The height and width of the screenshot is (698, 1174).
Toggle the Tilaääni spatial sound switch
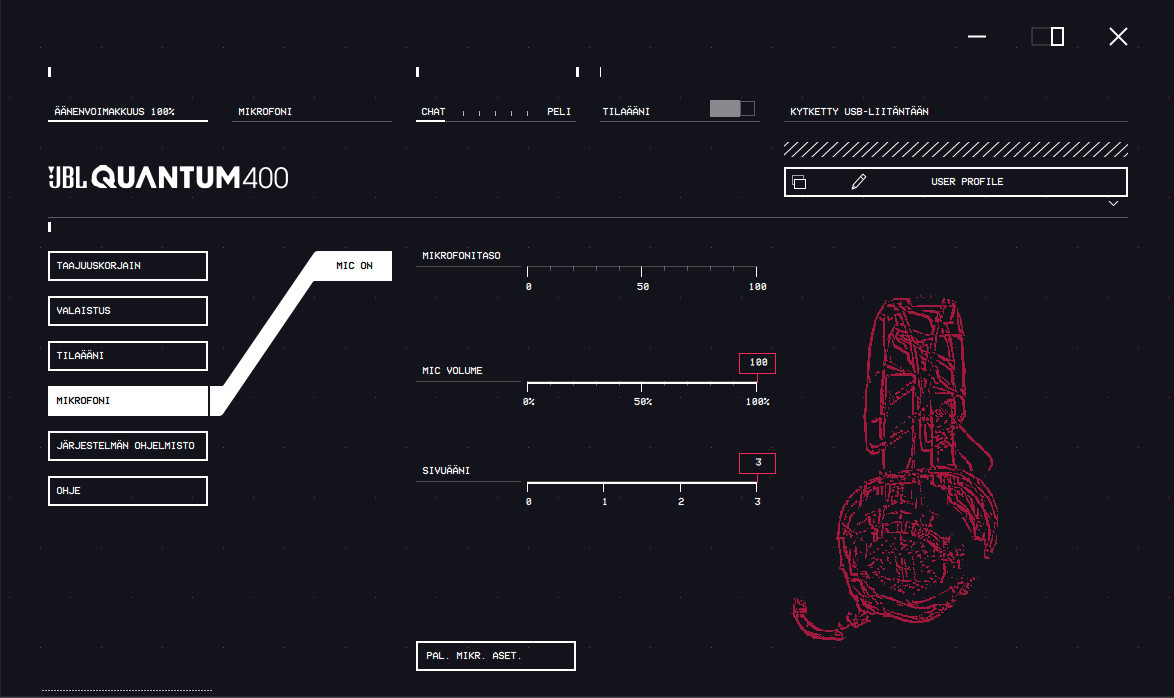point(732,109)
